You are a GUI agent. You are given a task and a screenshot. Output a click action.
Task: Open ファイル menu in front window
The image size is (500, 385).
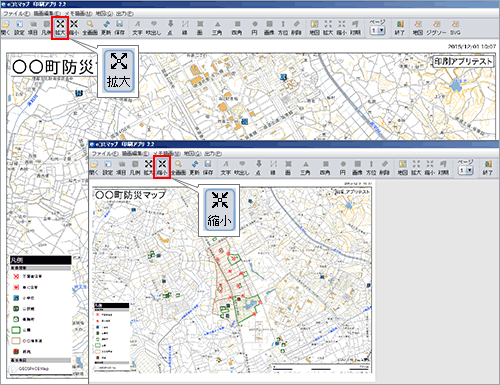click(105, 154)
